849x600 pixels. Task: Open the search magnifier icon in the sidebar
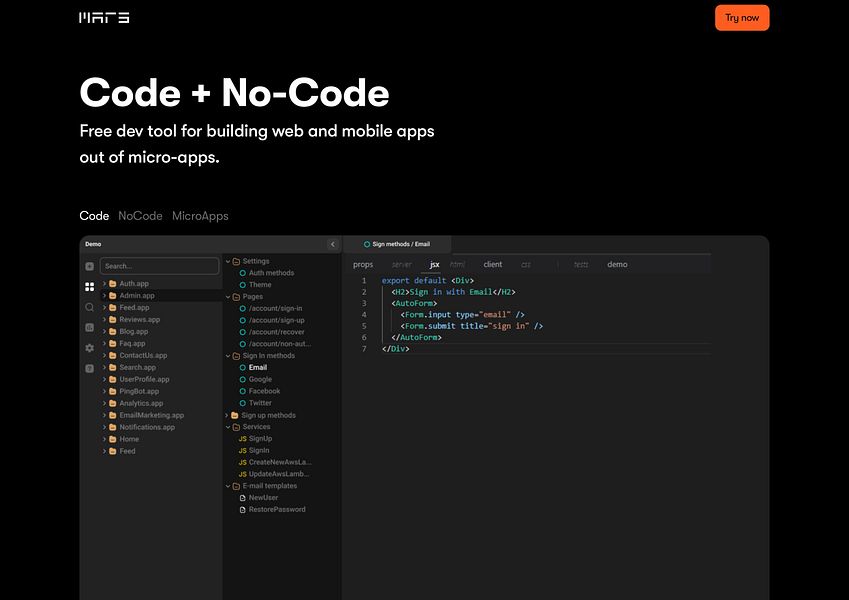(x=89, y=307)
